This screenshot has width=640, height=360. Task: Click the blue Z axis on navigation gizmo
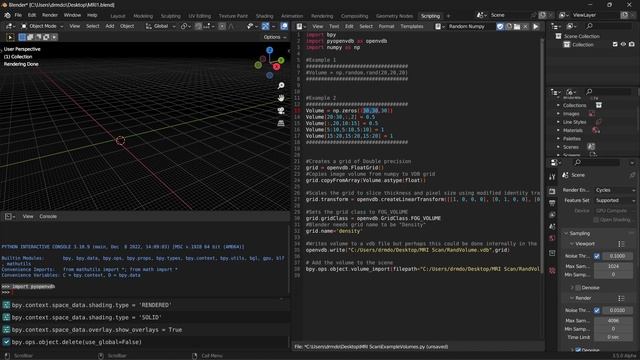tap(269, 50)
